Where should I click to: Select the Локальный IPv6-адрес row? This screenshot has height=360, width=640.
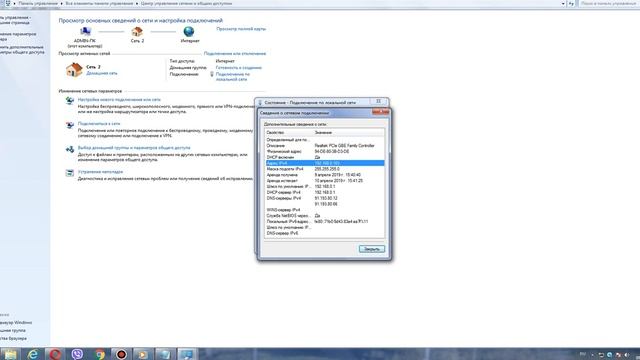(324, 222)
